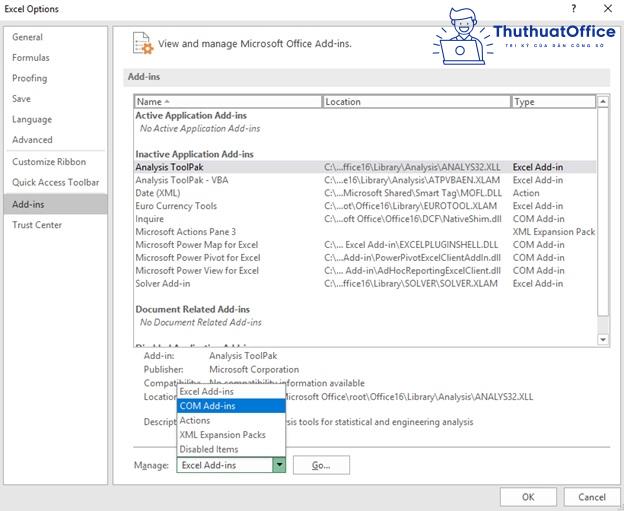Image resolution: width=624 pixels, height=511 pixels.
Task: Select Microsoft Actions Pane 3 row
Action: [365, 232]
